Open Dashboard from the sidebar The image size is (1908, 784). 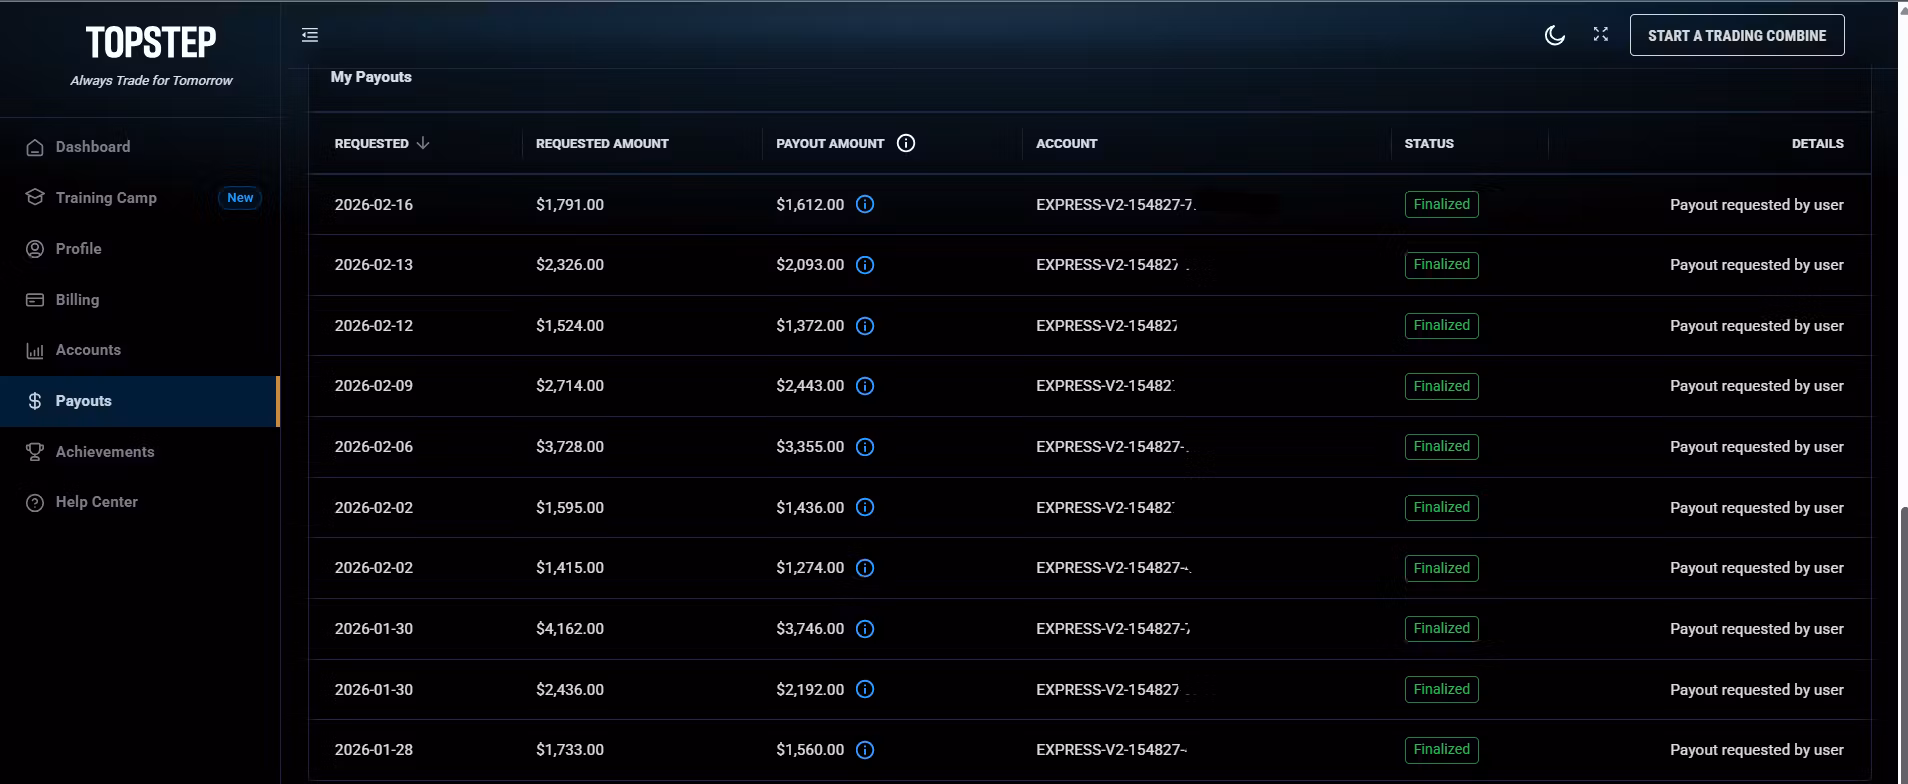pyautogui.click(x=92, y=147)
